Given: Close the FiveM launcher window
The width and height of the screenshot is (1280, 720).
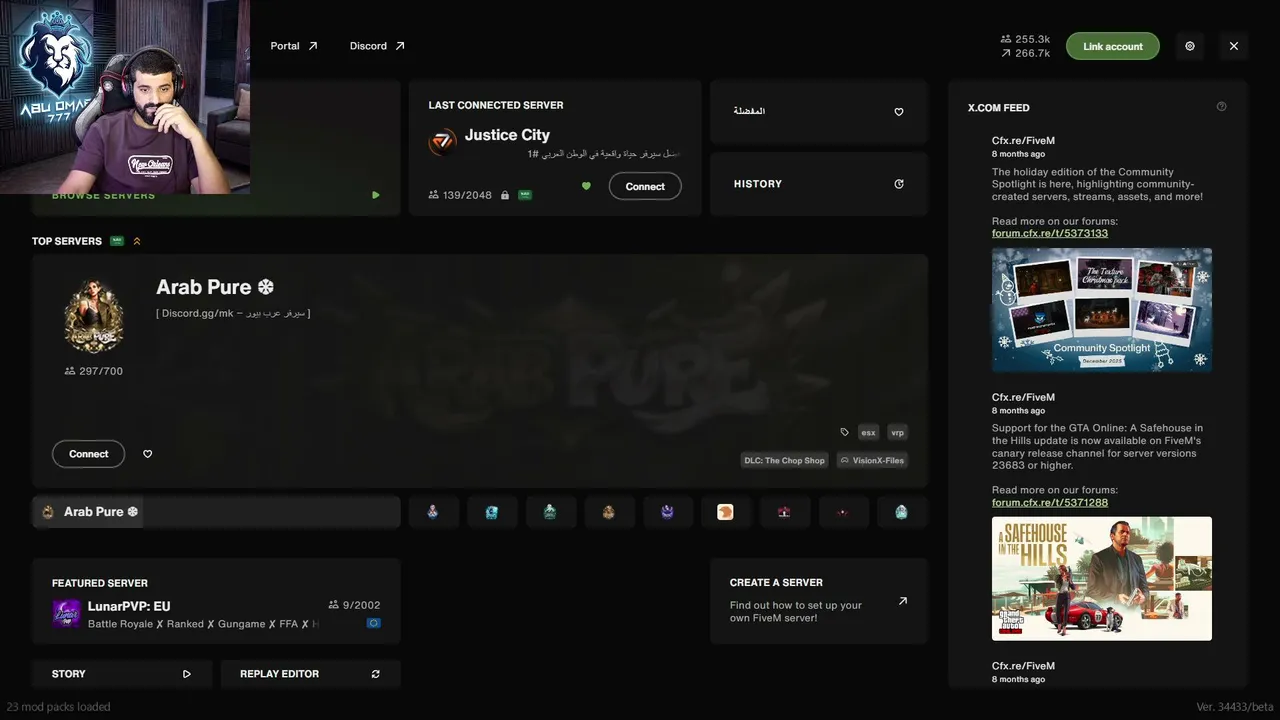Looking at the screenshot, I should (x=1234, y=46).
